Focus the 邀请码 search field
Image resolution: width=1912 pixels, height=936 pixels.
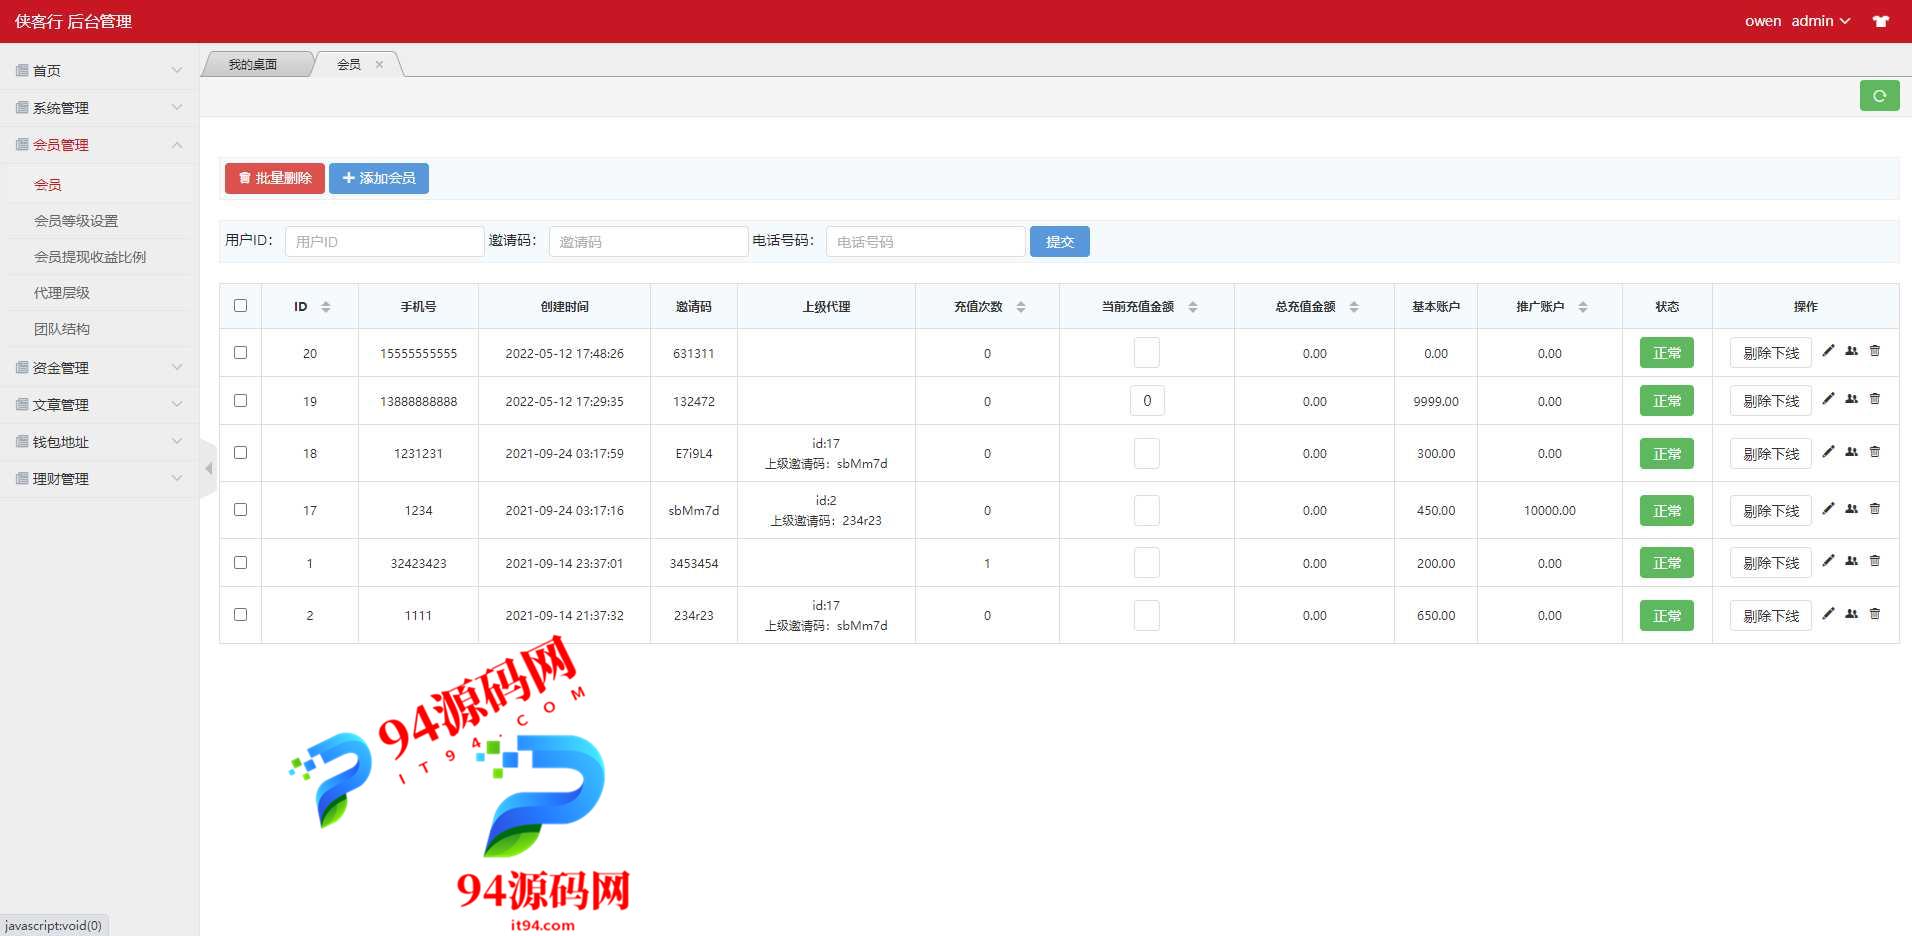649,242
